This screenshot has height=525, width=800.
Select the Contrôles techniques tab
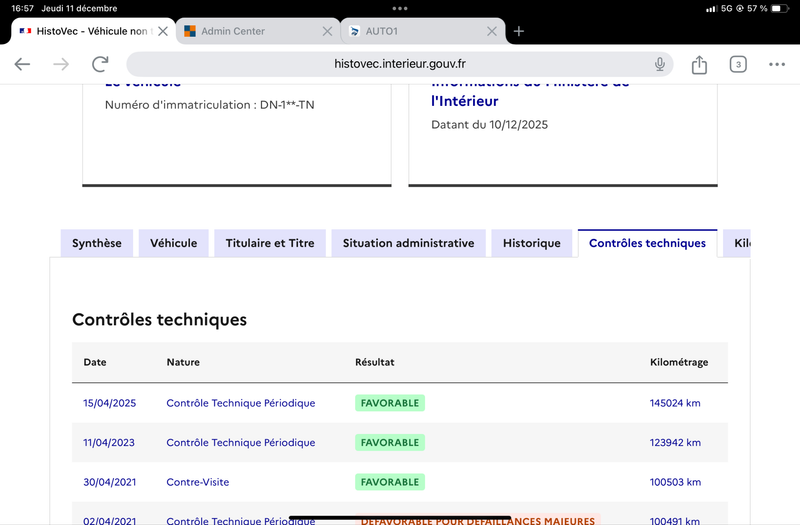(647, 243)
